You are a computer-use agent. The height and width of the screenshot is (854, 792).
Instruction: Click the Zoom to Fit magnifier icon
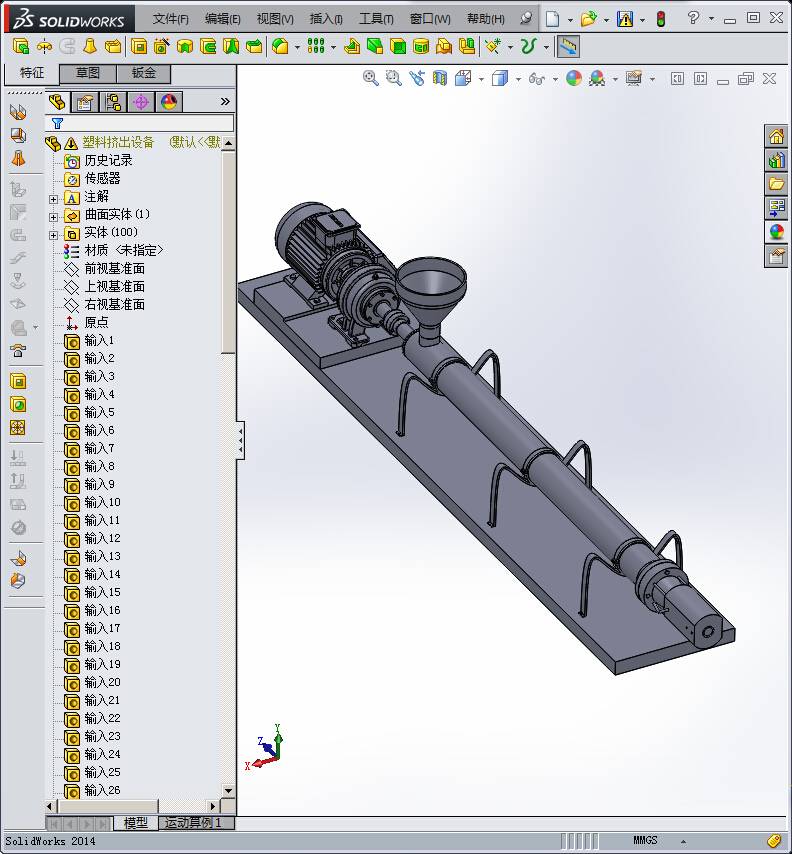[370, 78]
